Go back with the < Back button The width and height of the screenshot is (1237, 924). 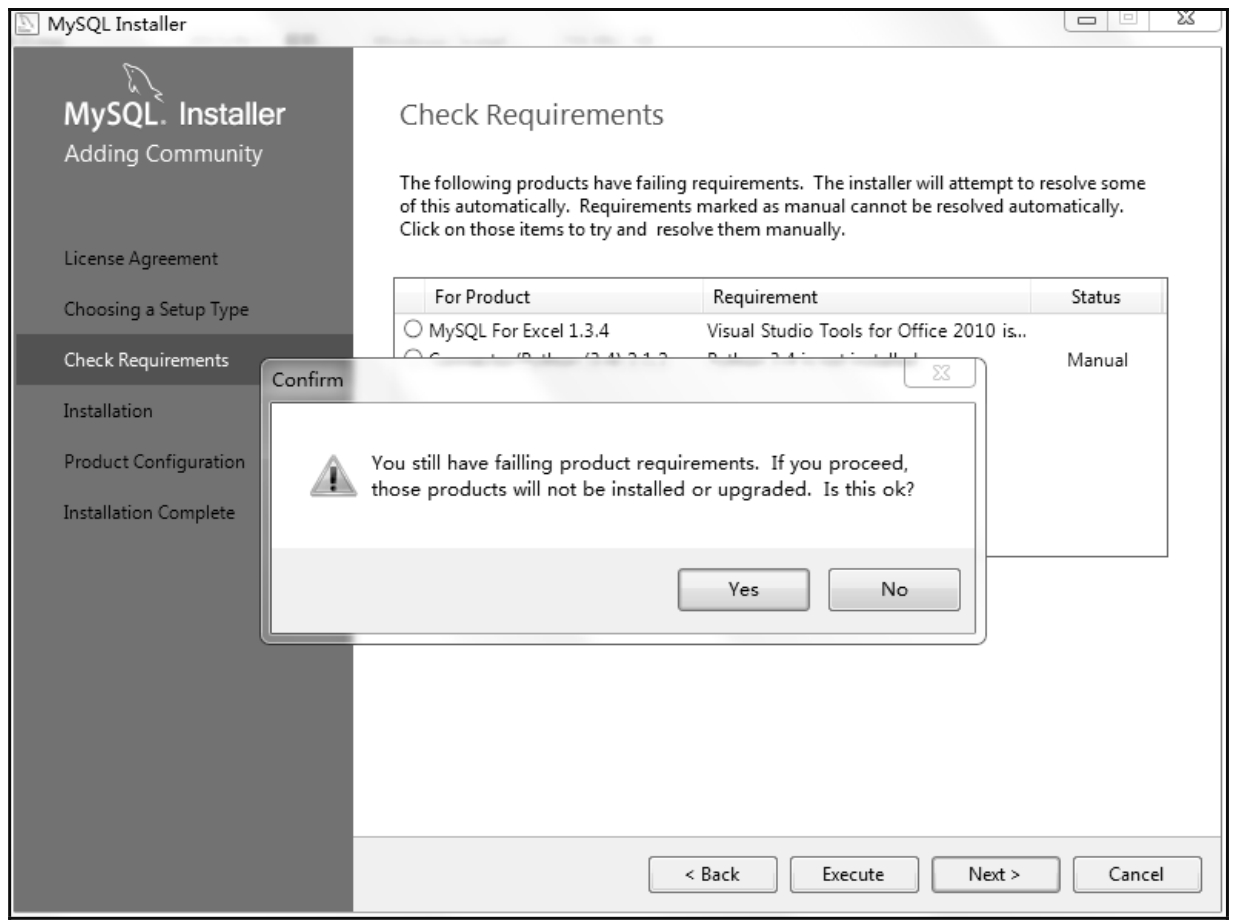(712, 874)
